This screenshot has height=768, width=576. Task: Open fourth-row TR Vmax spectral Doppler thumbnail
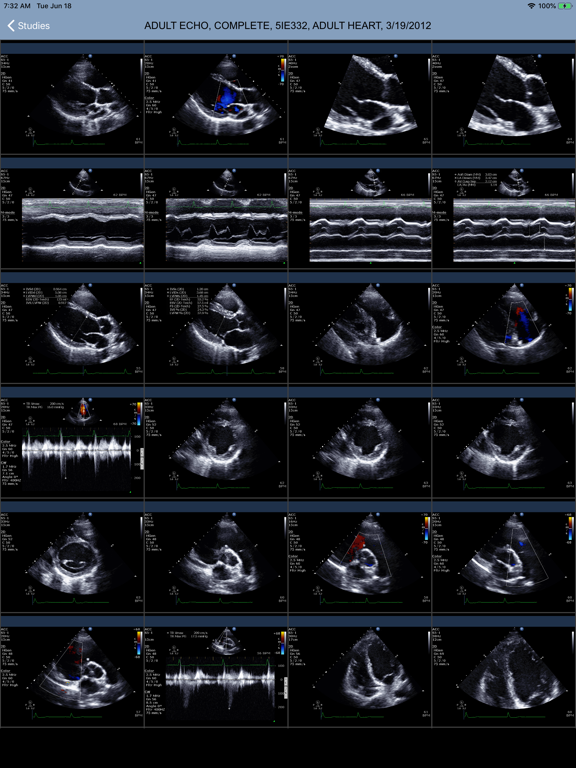(72, 442)
